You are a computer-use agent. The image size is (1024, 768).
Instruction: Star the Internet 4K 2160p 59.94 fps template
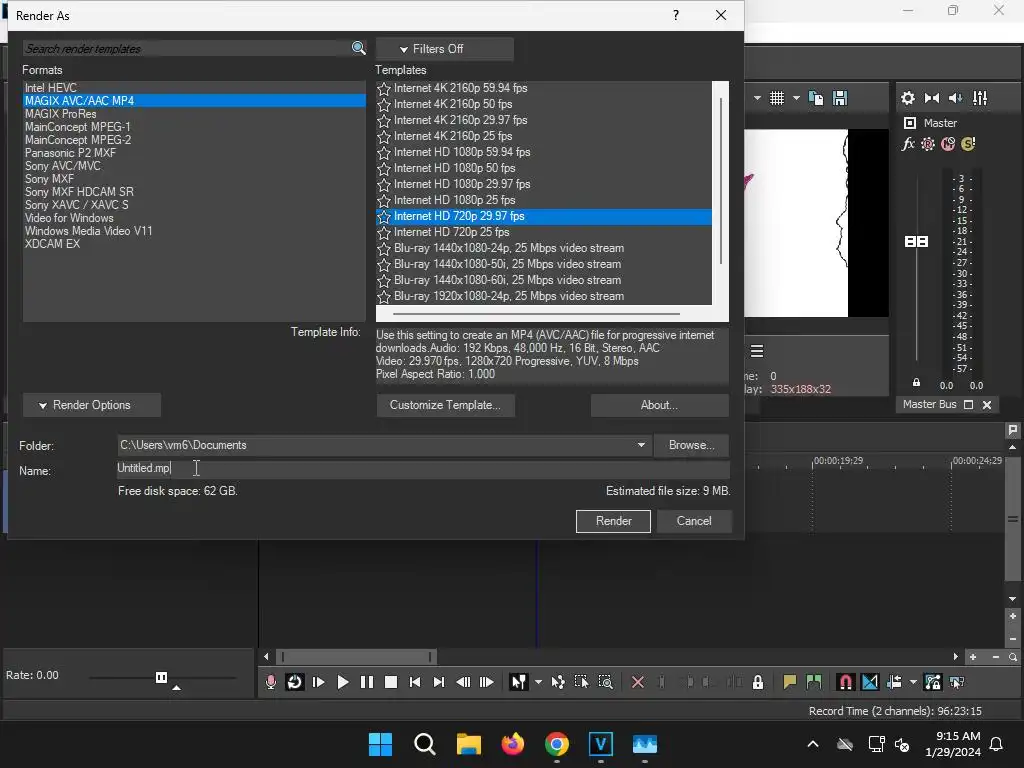(384, 88)
